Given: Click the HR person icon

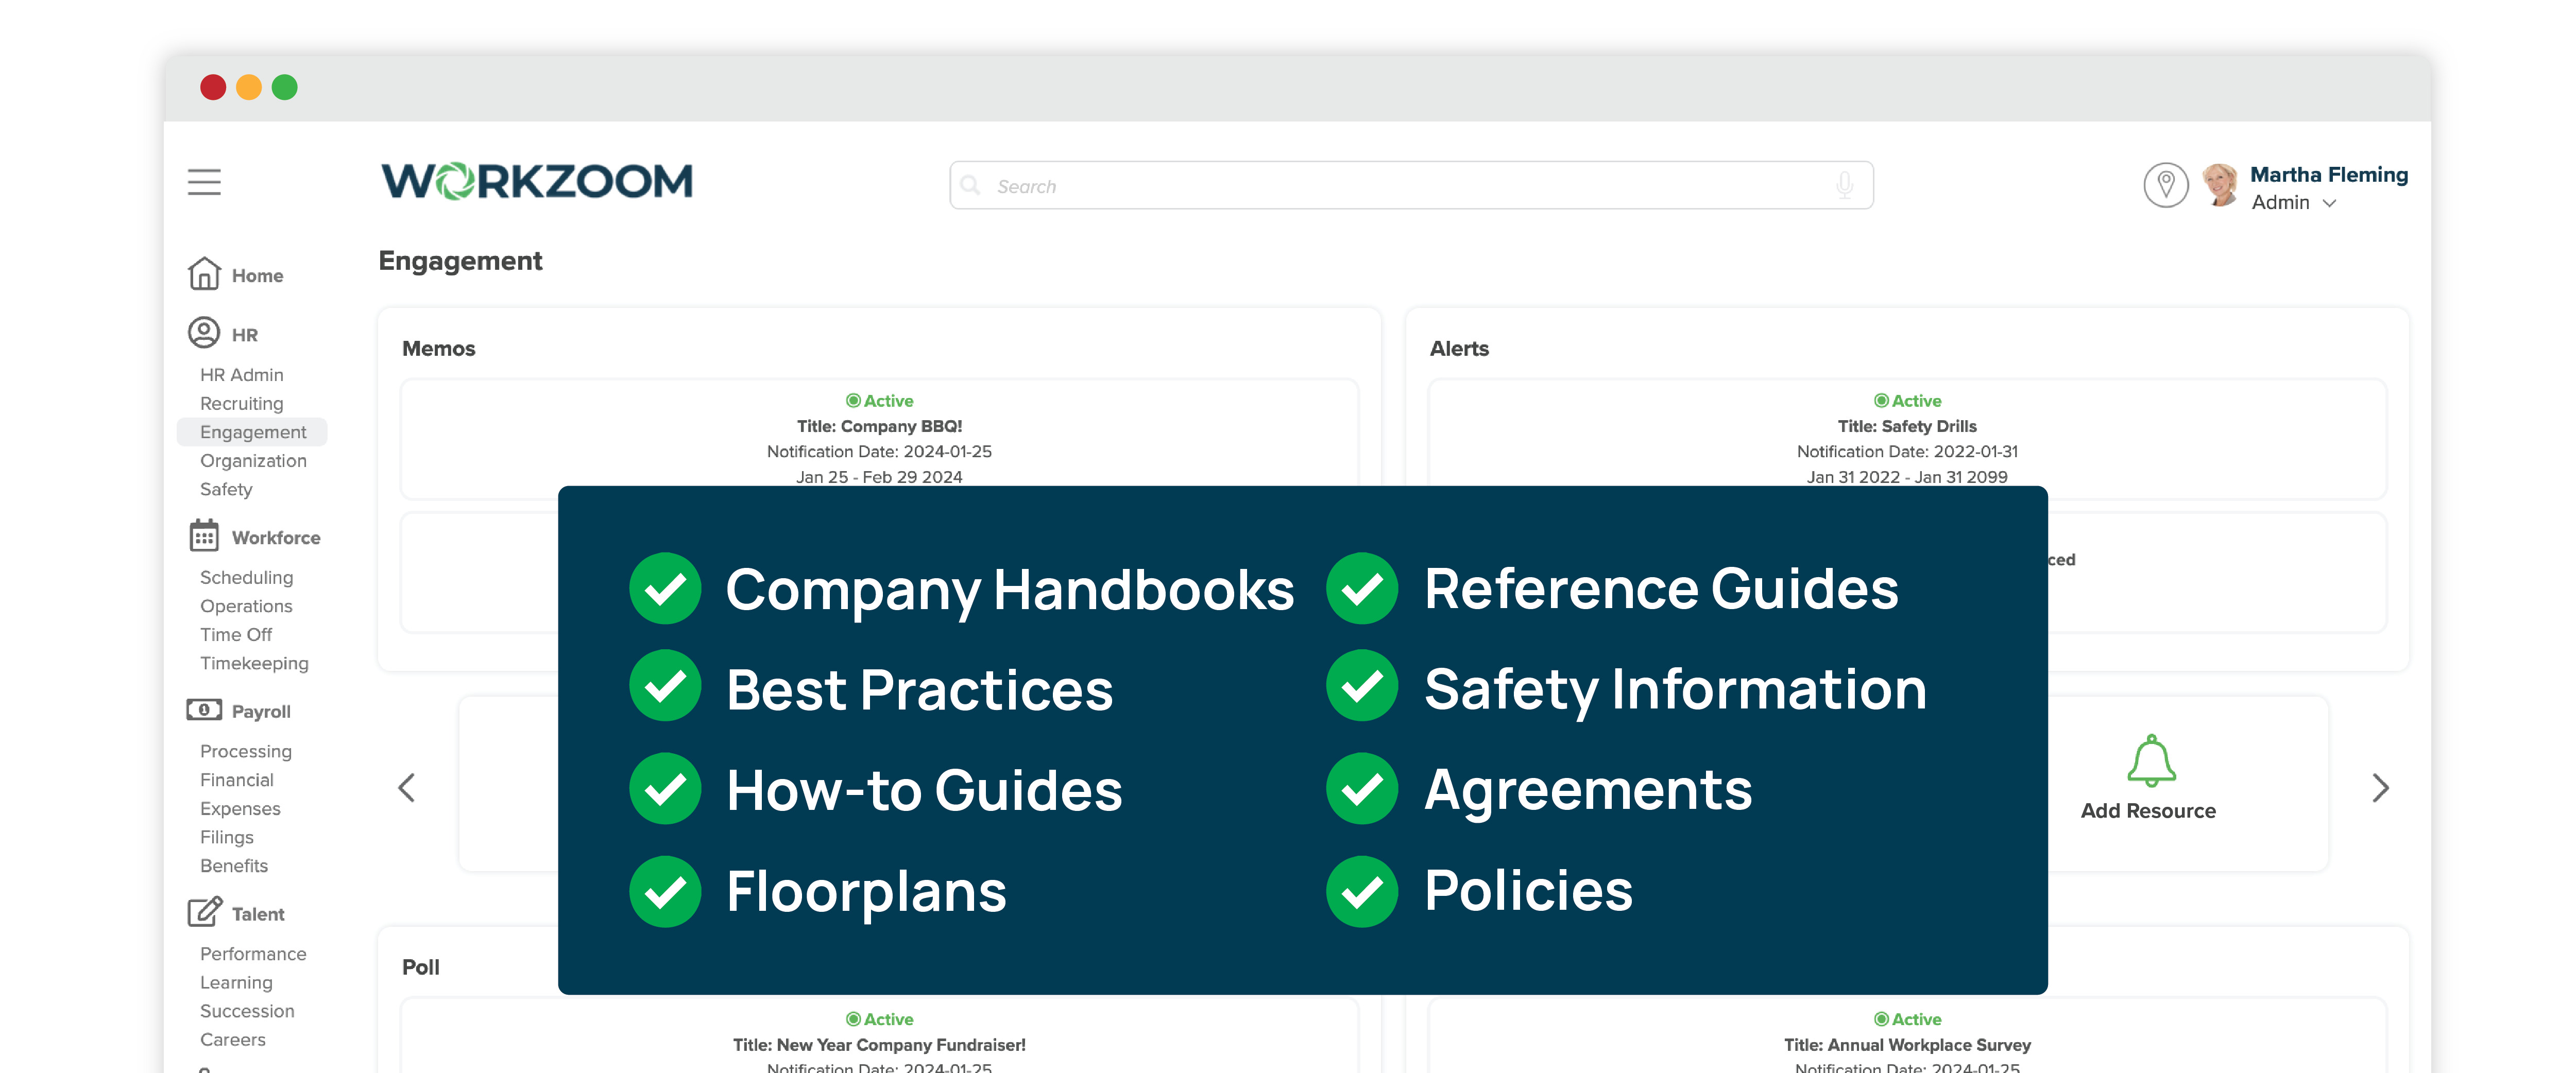Looking at the screenshot, I should [204, 332].
